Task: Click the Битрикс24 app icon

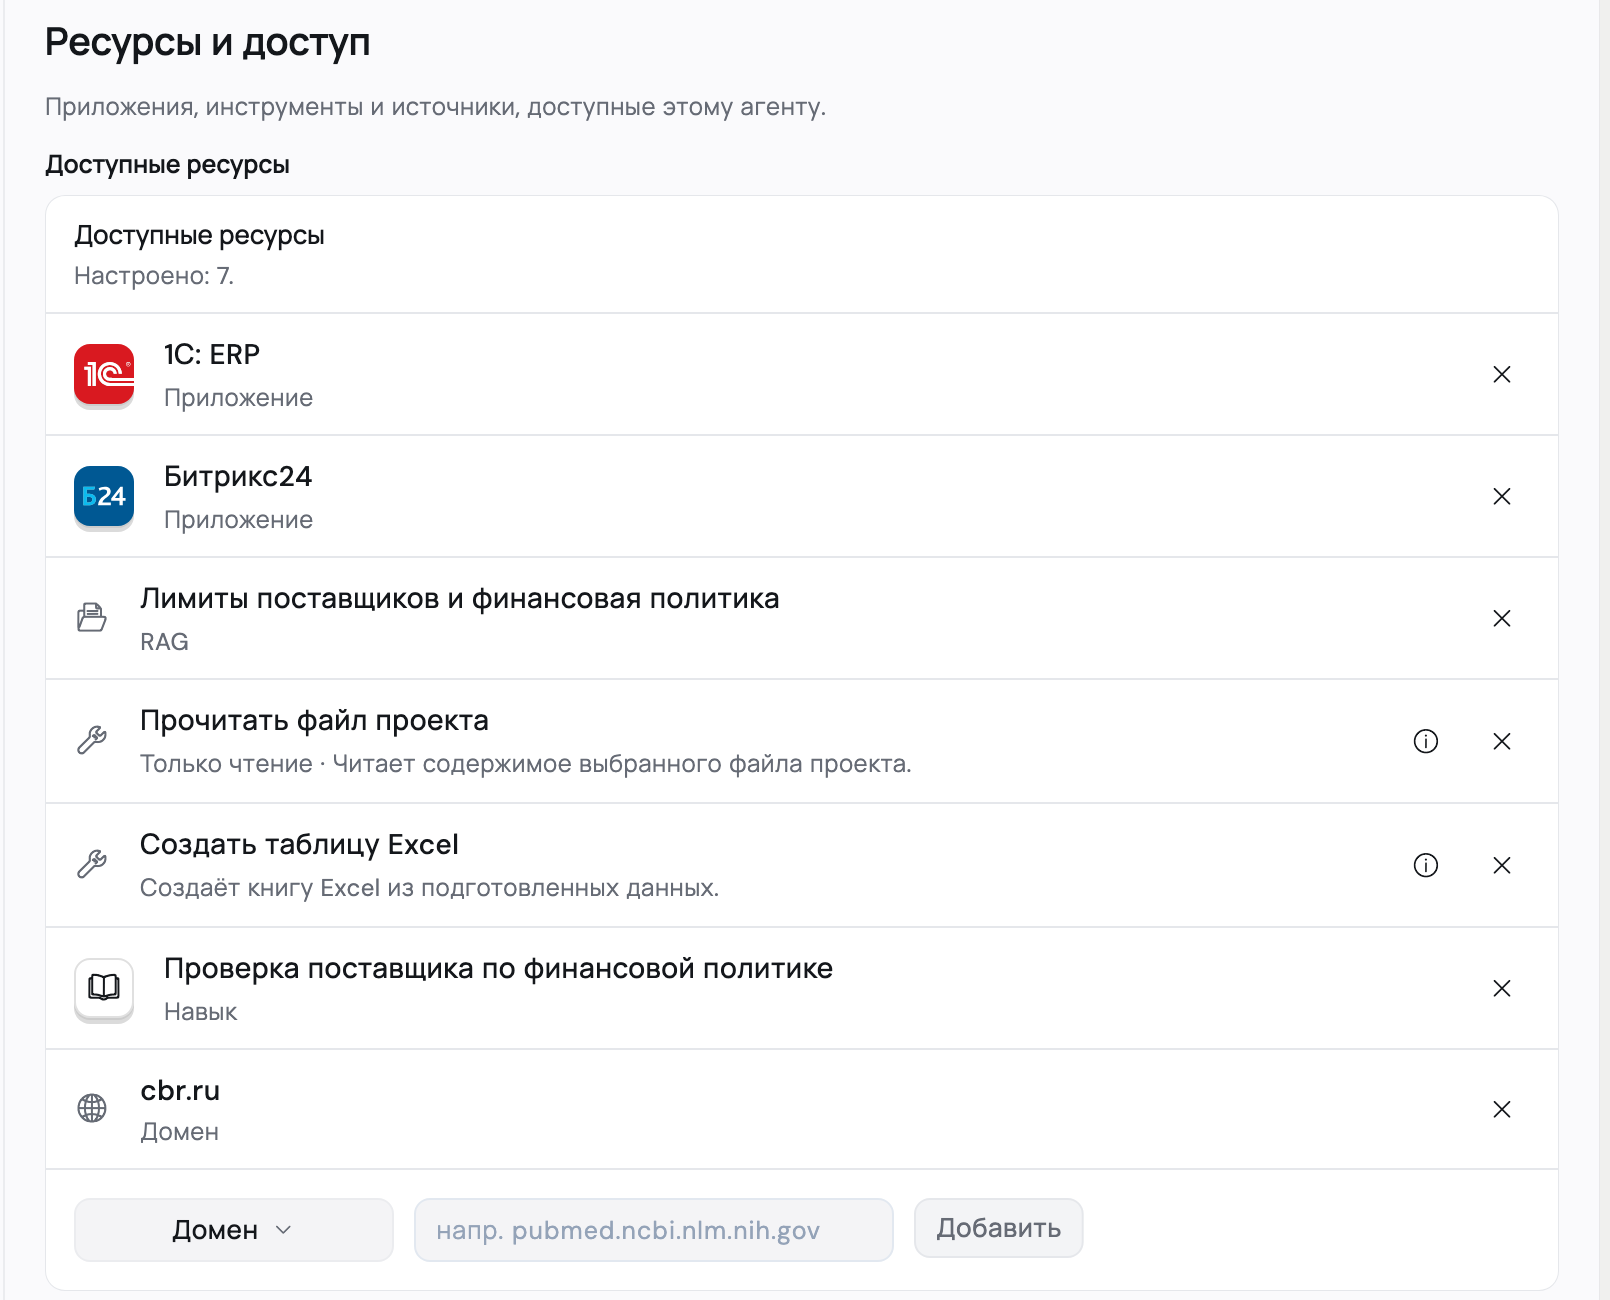Action: click(x=104, y=497)
